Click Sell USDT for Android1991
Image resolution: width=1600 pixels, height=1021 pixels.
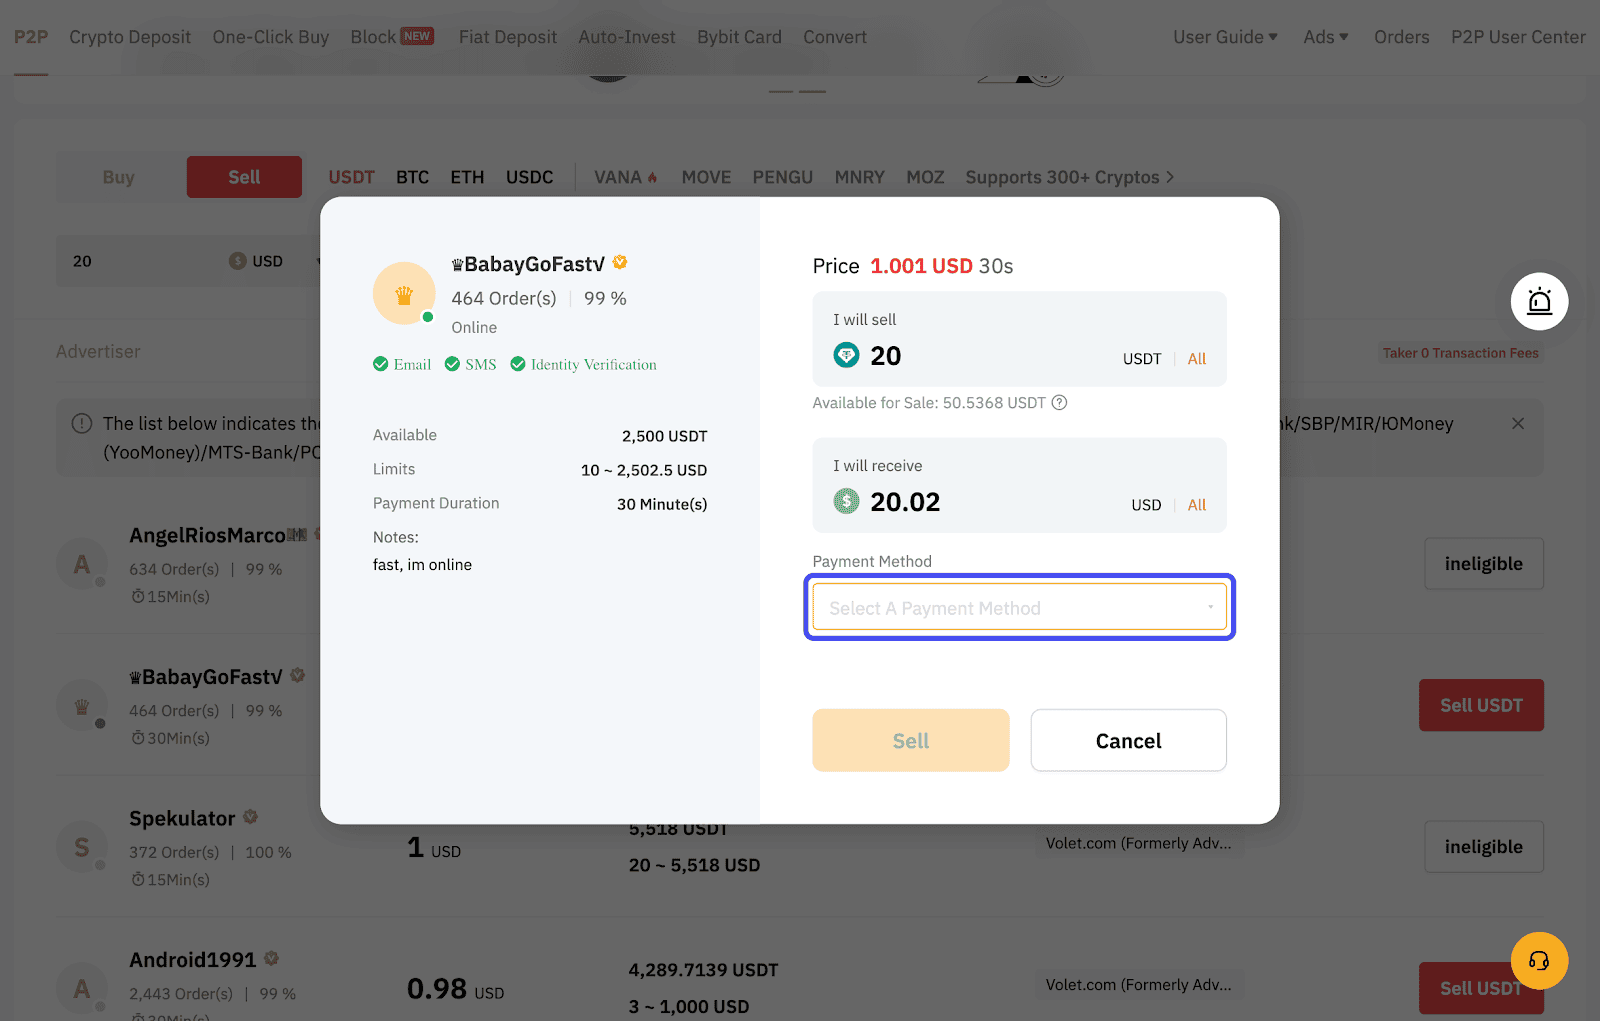(x=1481, y=988)
